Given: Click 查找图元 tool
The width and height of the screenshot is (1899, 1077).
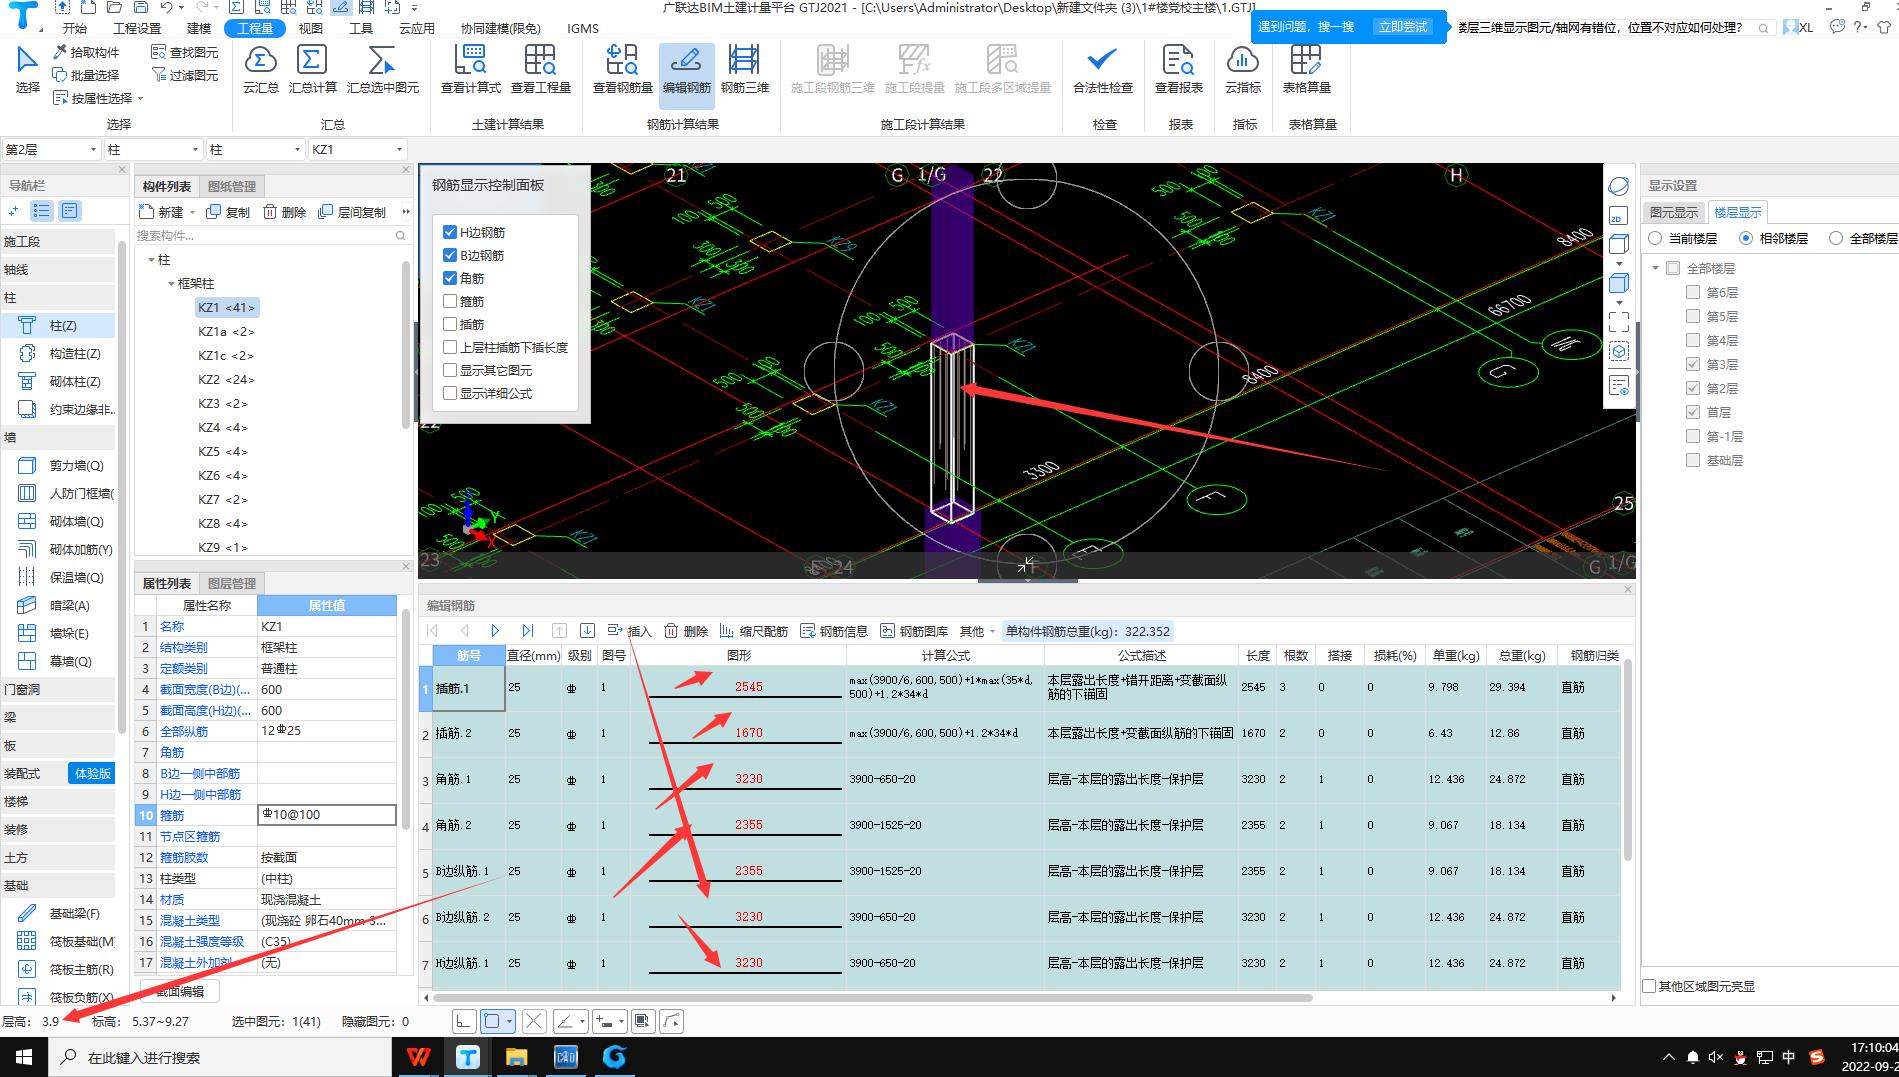Looking at the screenshot, I should click(x=184, y=52).
